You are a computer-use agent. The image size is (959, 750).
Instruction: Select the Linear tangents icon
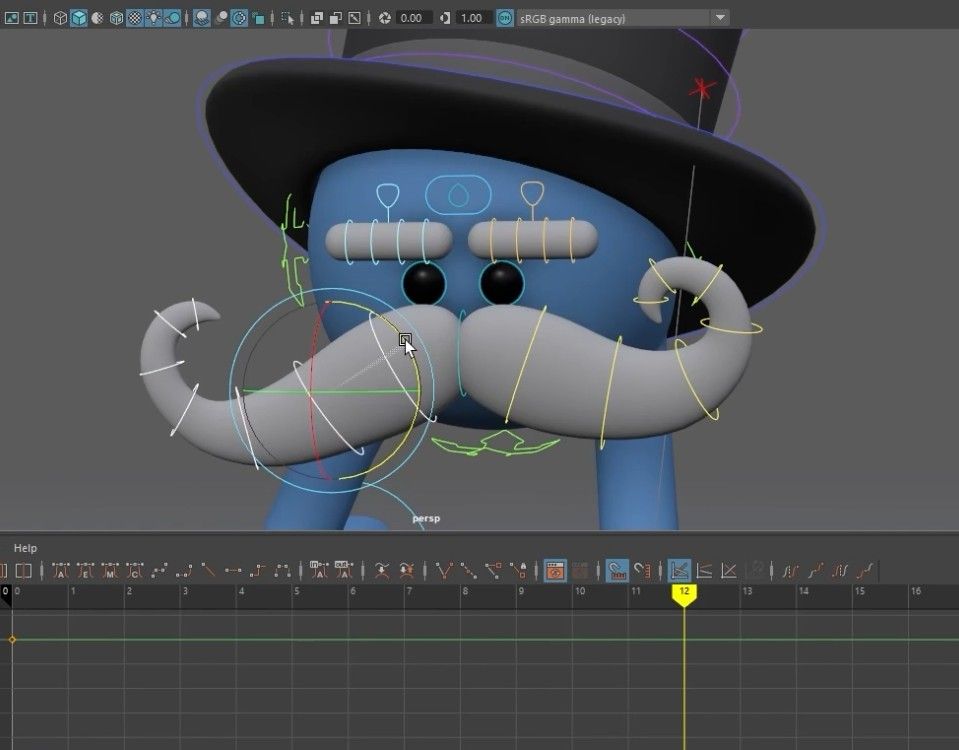pyautogui.click(x=208, y=571)
